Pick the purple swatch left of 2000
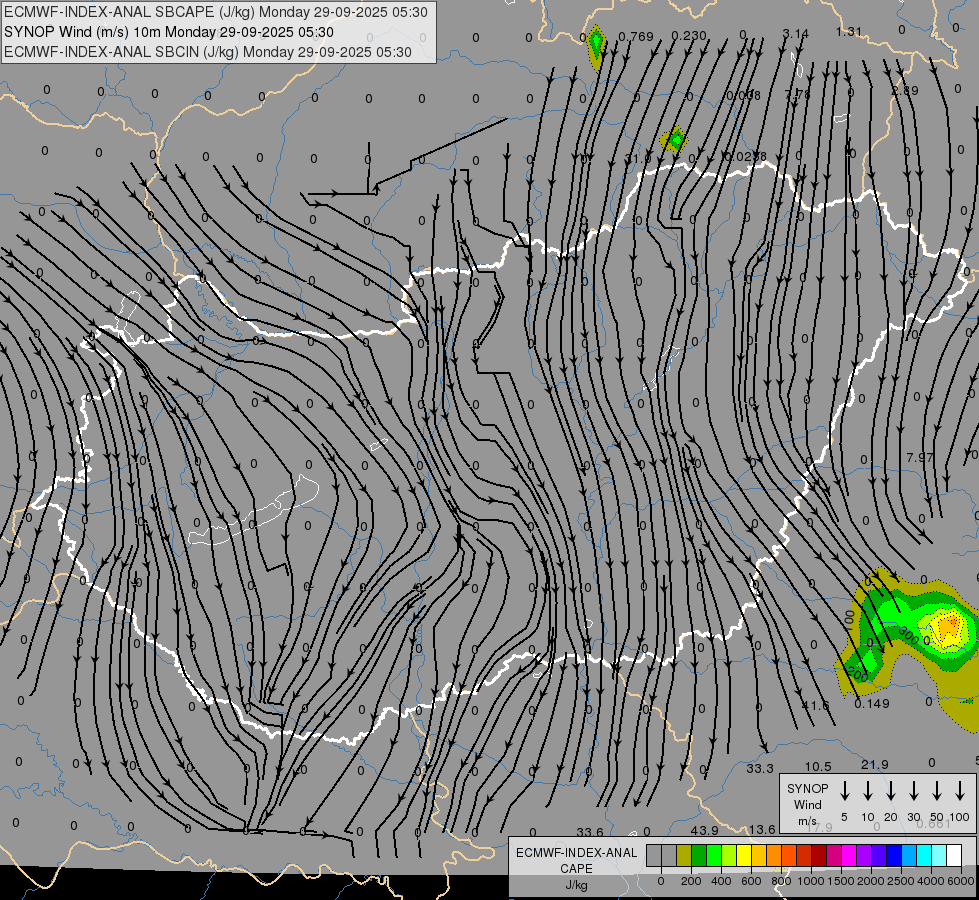Image resolution: width=979 pixels, height=900 pixels. click(864, 856)
